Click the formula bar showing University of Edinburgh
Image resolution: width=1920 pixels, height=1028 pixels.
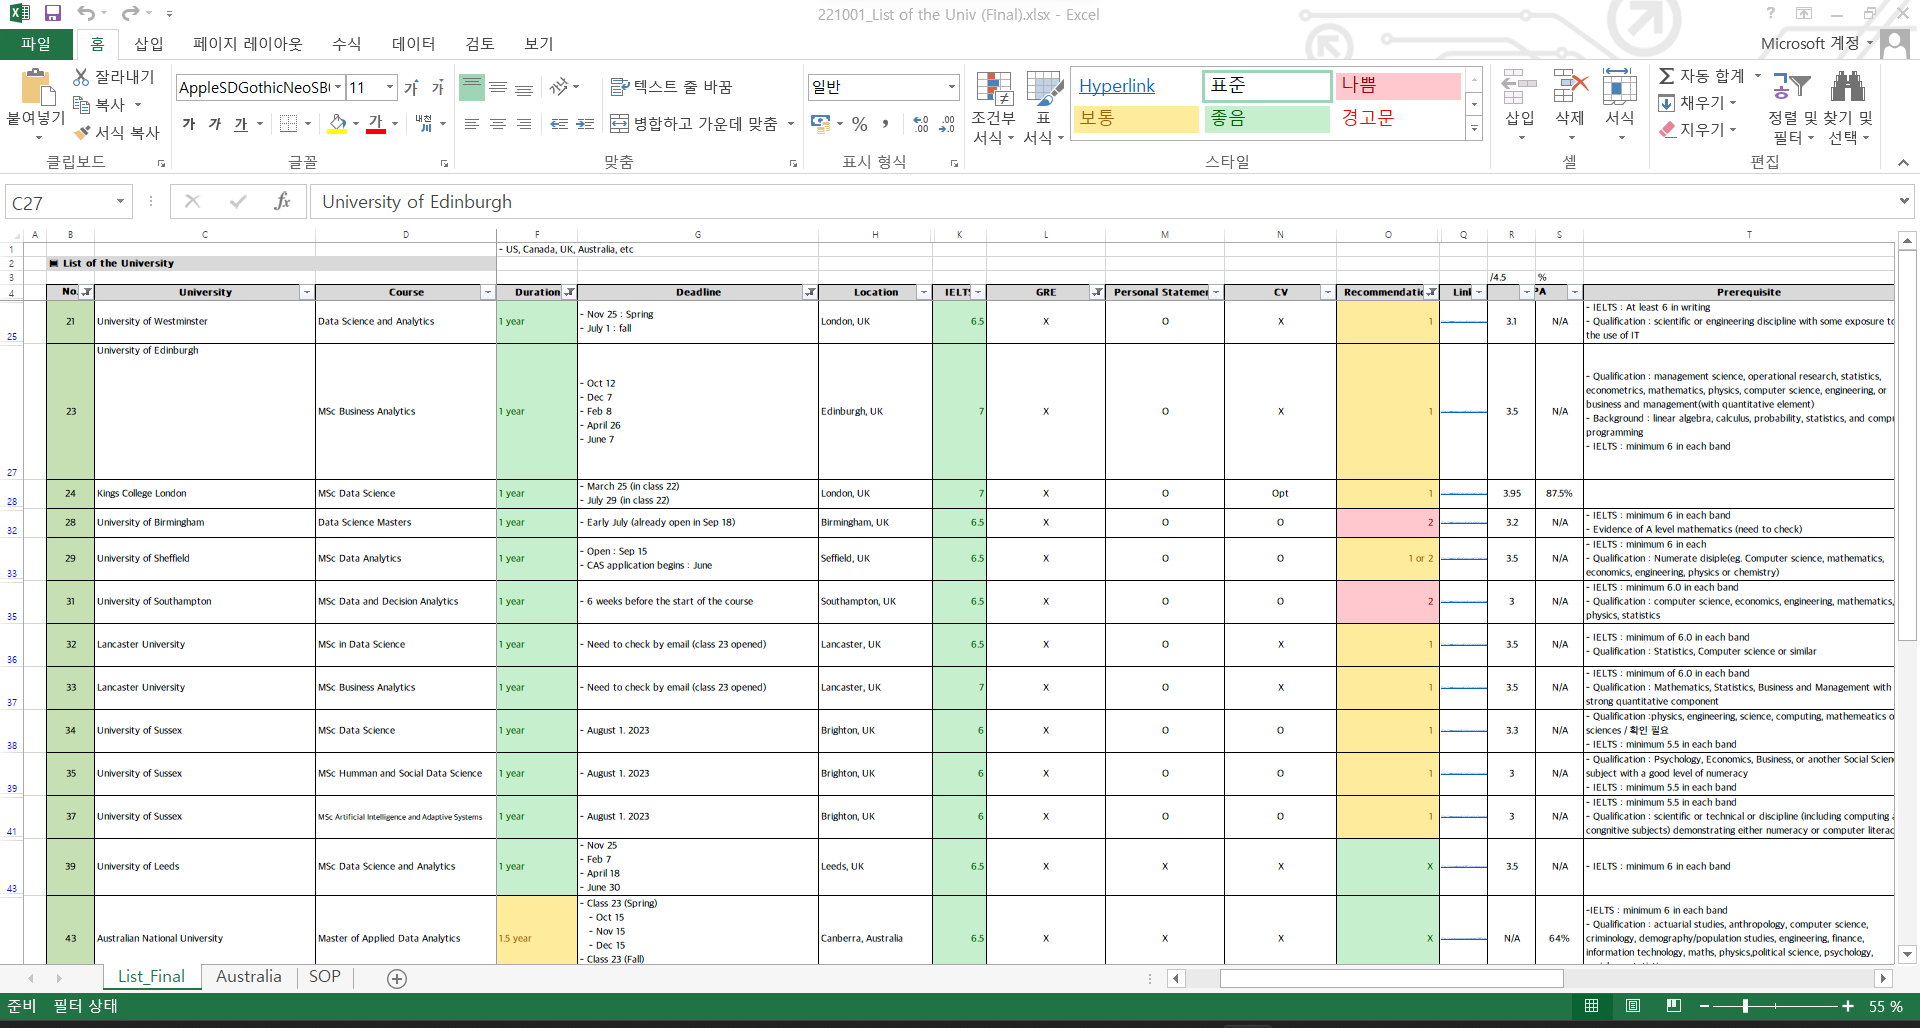point(1102,202)
